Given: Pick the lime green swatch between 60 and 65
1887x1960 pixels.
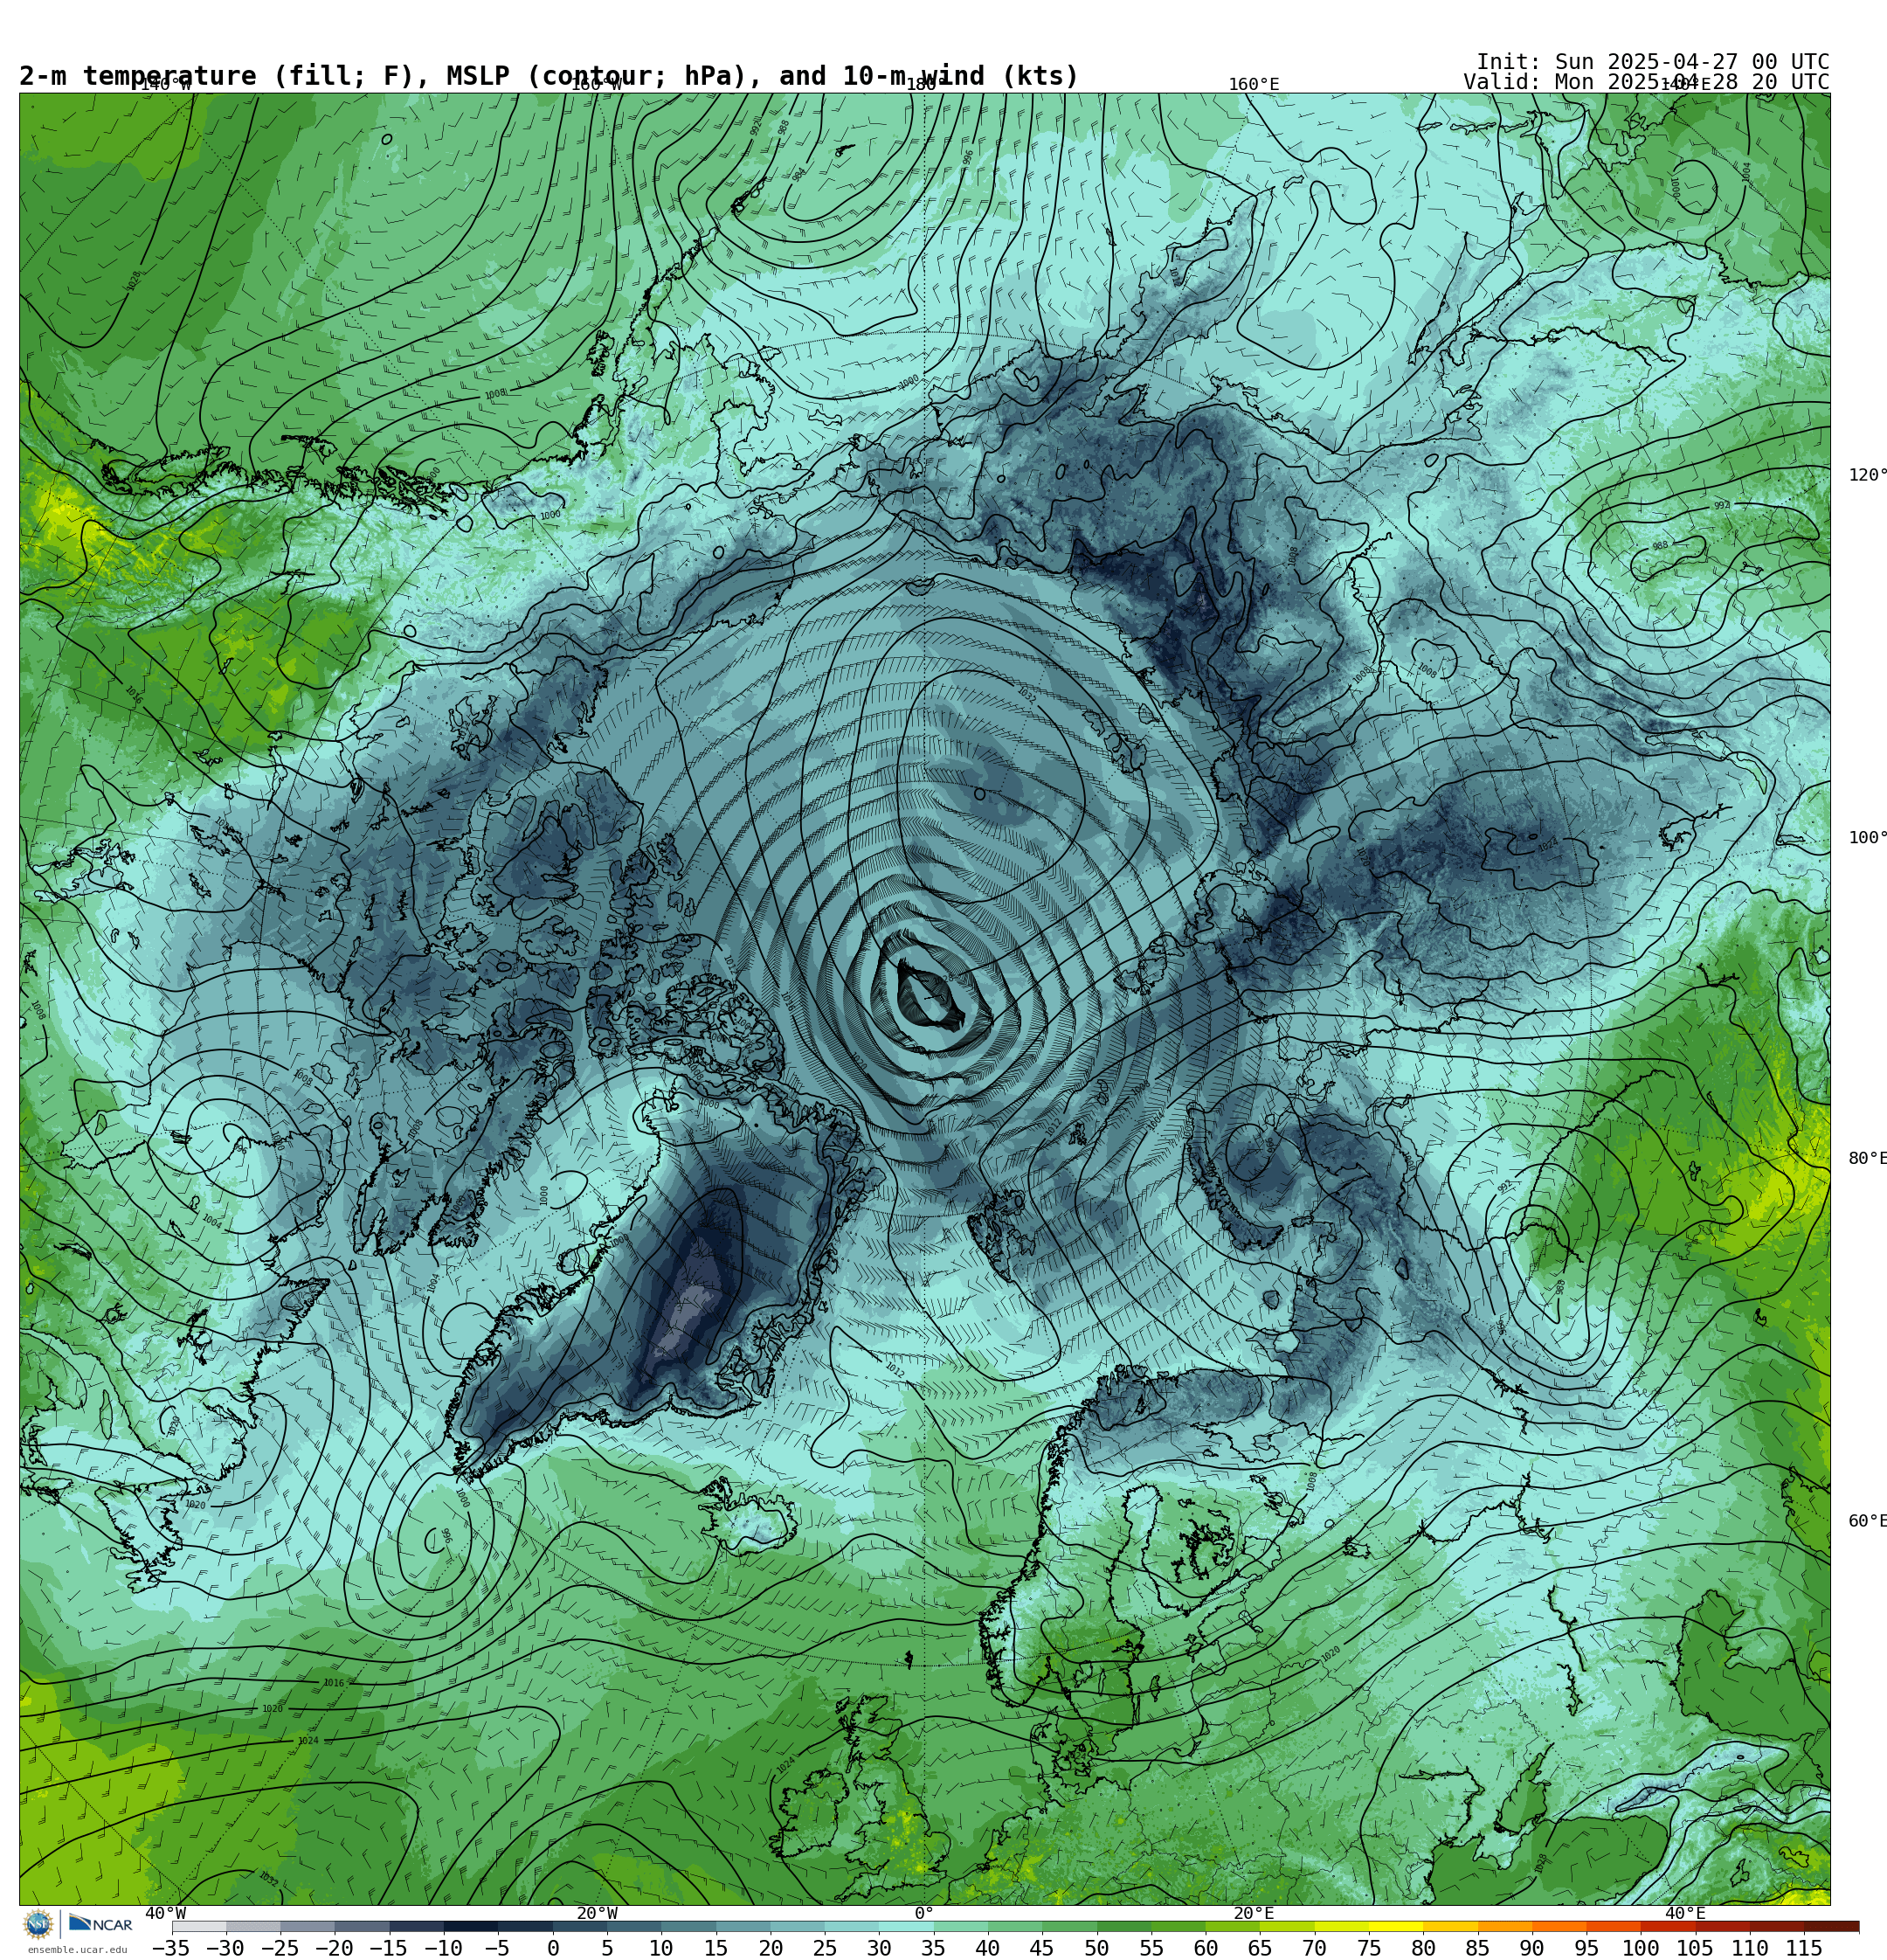Looking at the screenshot, I should point(1232,1926).
